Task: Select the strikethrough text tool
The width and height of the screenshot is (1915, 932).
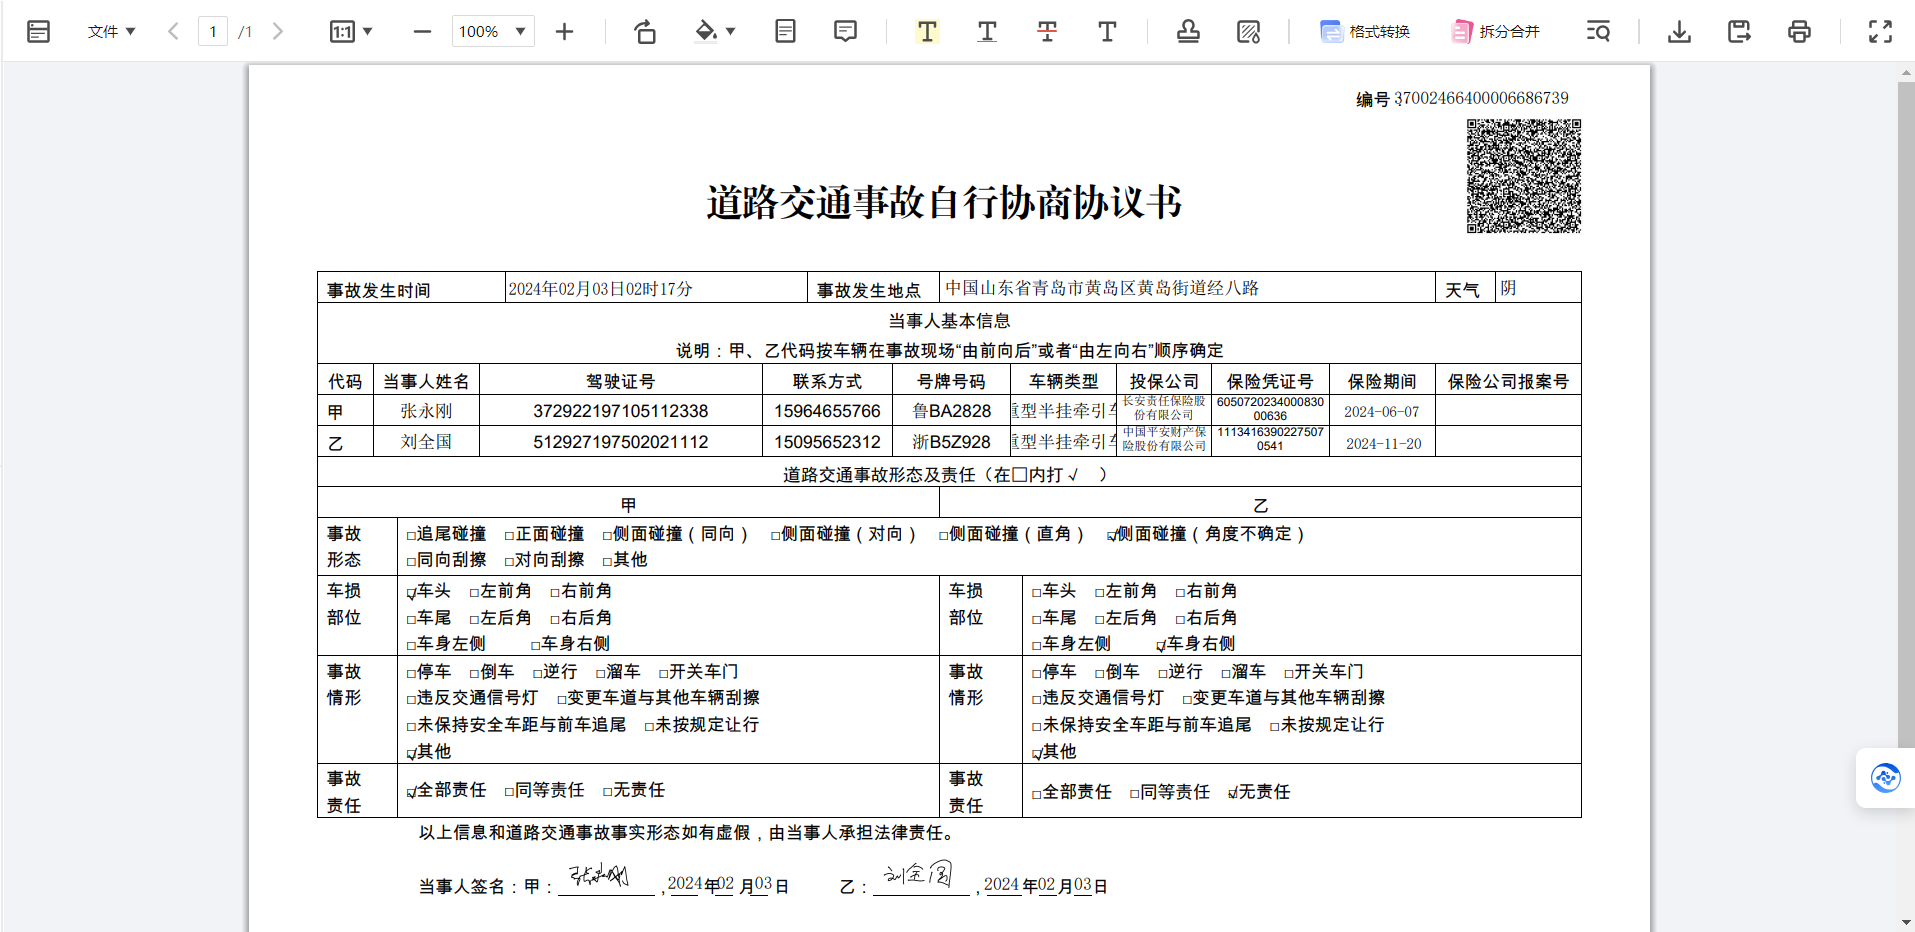Action: pos(1047,32)
